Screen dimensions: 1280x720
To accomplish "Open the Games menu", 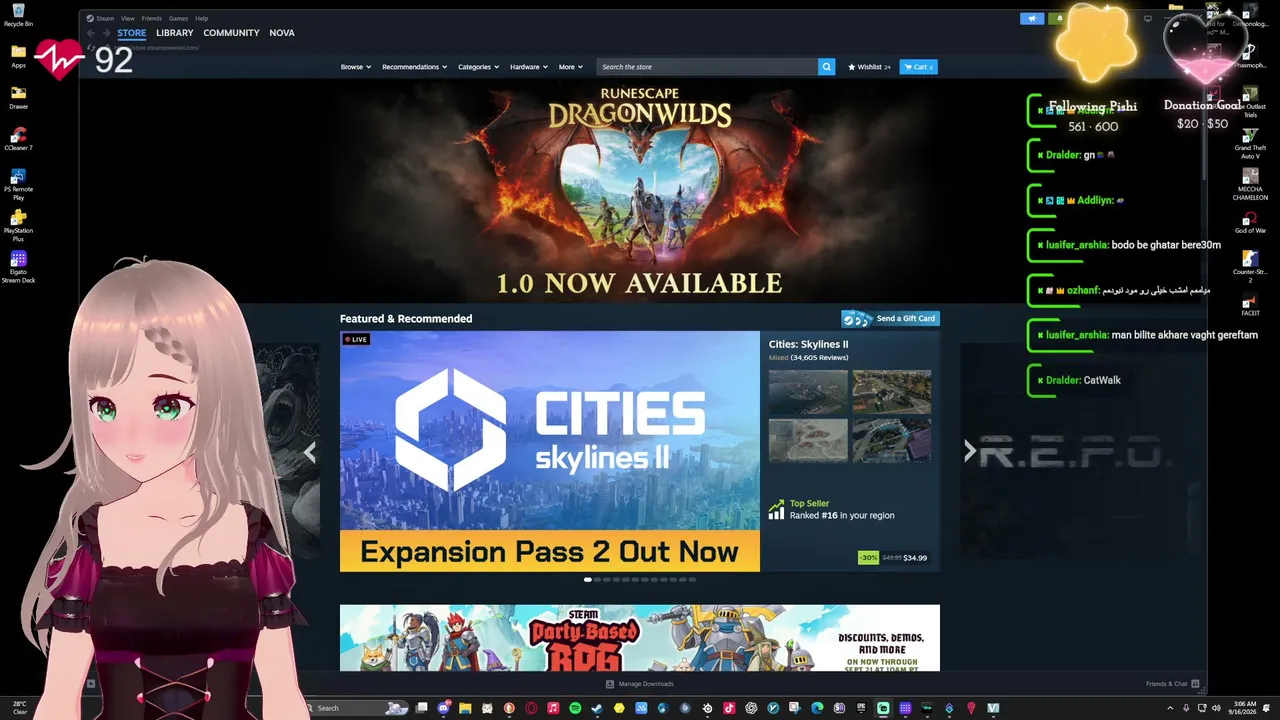I will click(178, 18).
